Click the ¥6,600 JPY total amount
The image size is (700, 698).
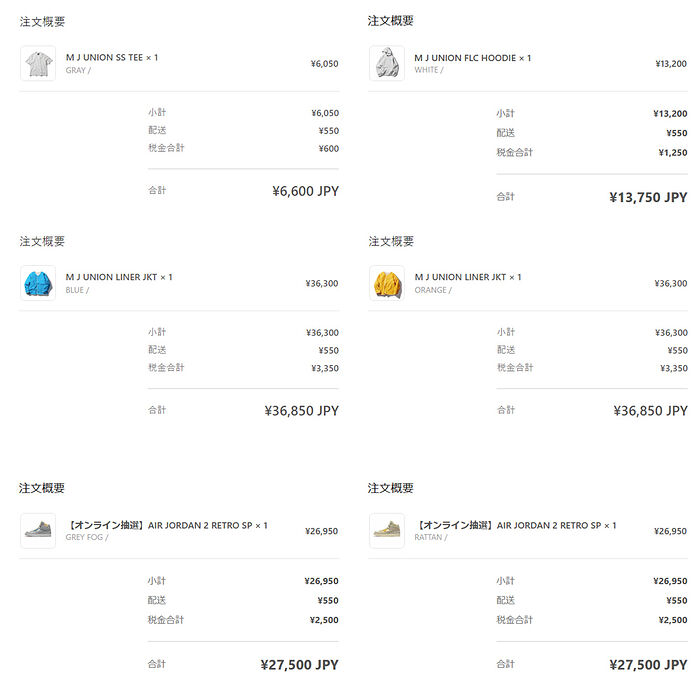click(x=305, y=191)
